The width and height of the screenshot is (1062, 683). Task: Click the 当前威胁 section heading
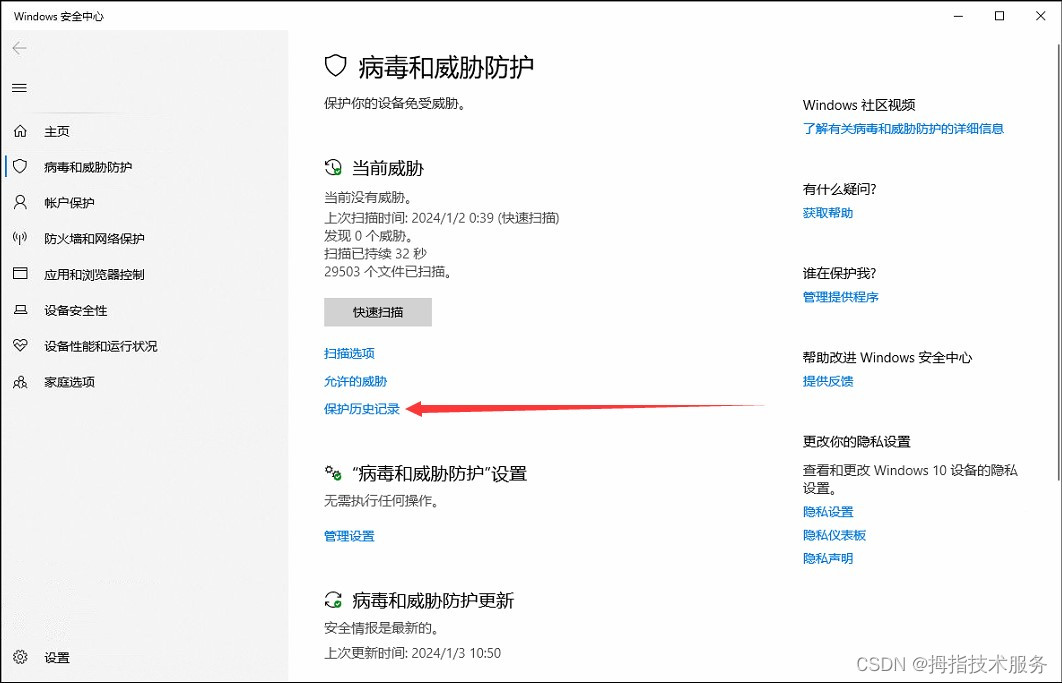pos(387,168)
